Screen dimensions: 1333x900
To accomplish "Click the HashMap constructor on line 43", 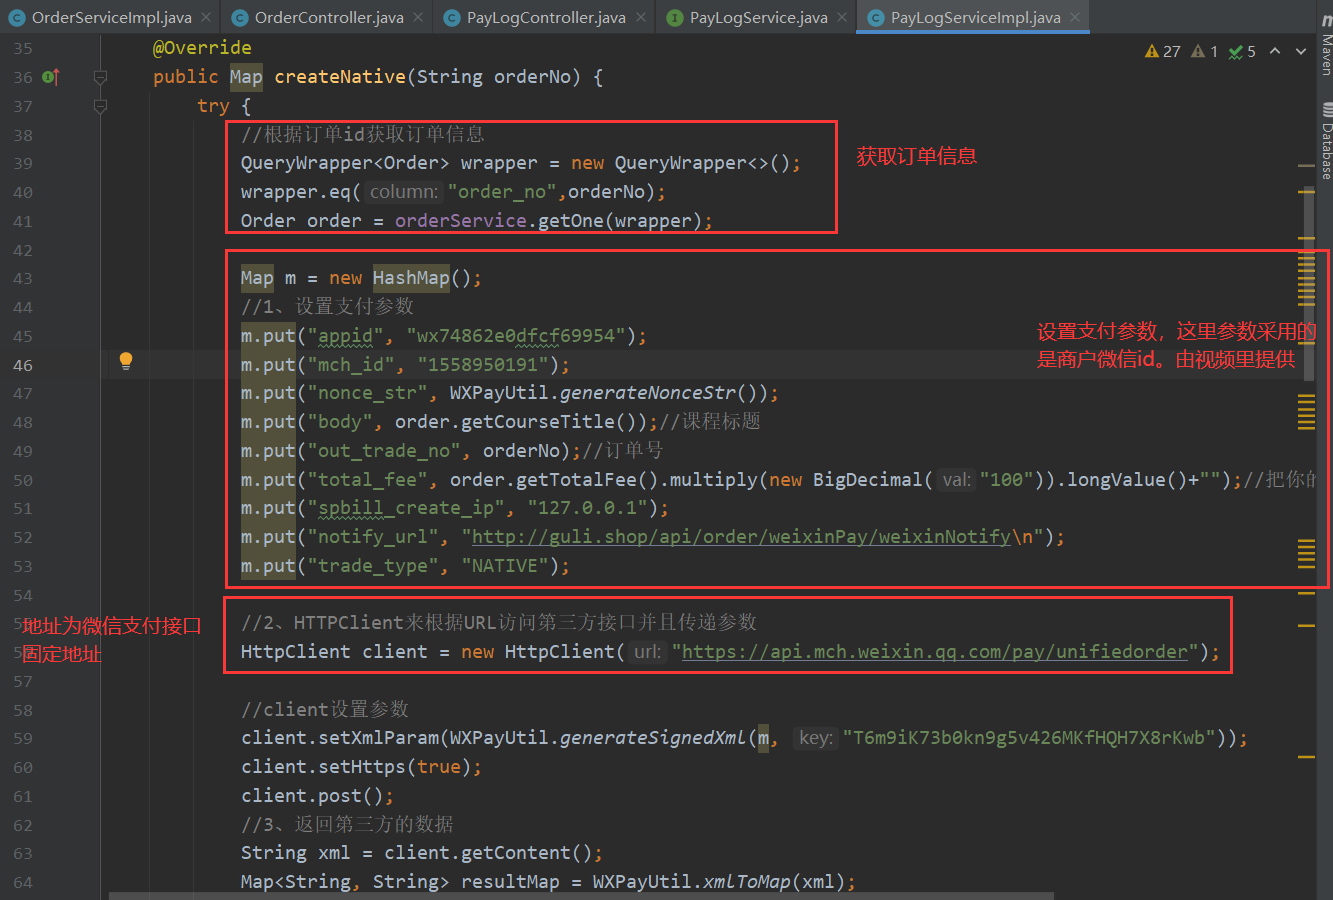I will [x=411, y=278].
